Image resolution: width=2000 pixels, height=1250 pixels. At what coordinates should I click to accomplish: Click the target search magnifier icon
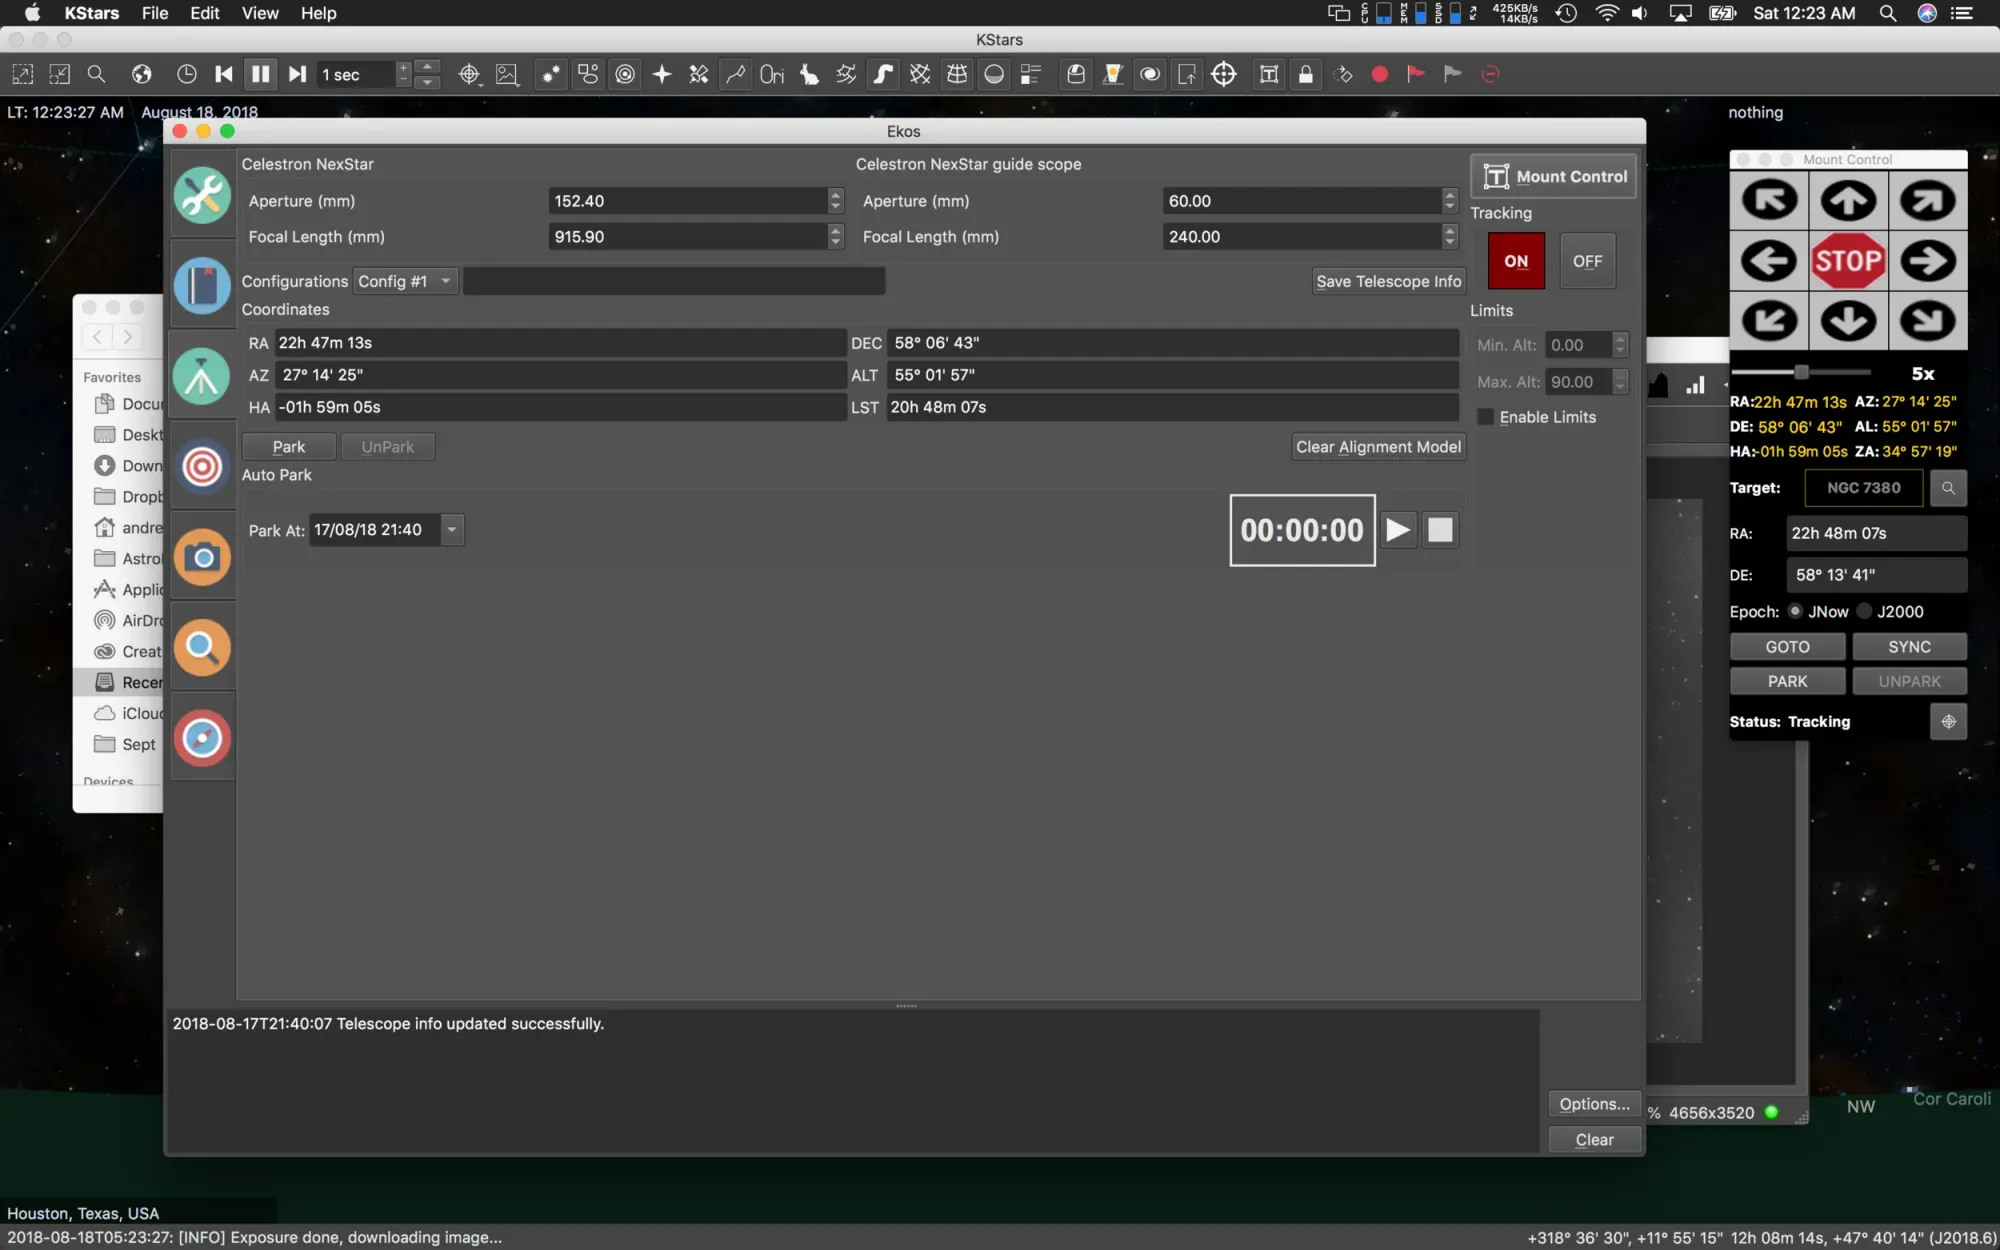click(1948, 488)
